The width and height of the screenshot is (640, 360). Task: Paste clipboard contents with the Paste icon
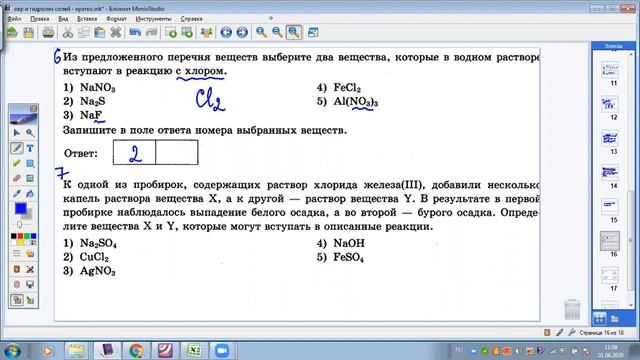[x=100, y=32]
